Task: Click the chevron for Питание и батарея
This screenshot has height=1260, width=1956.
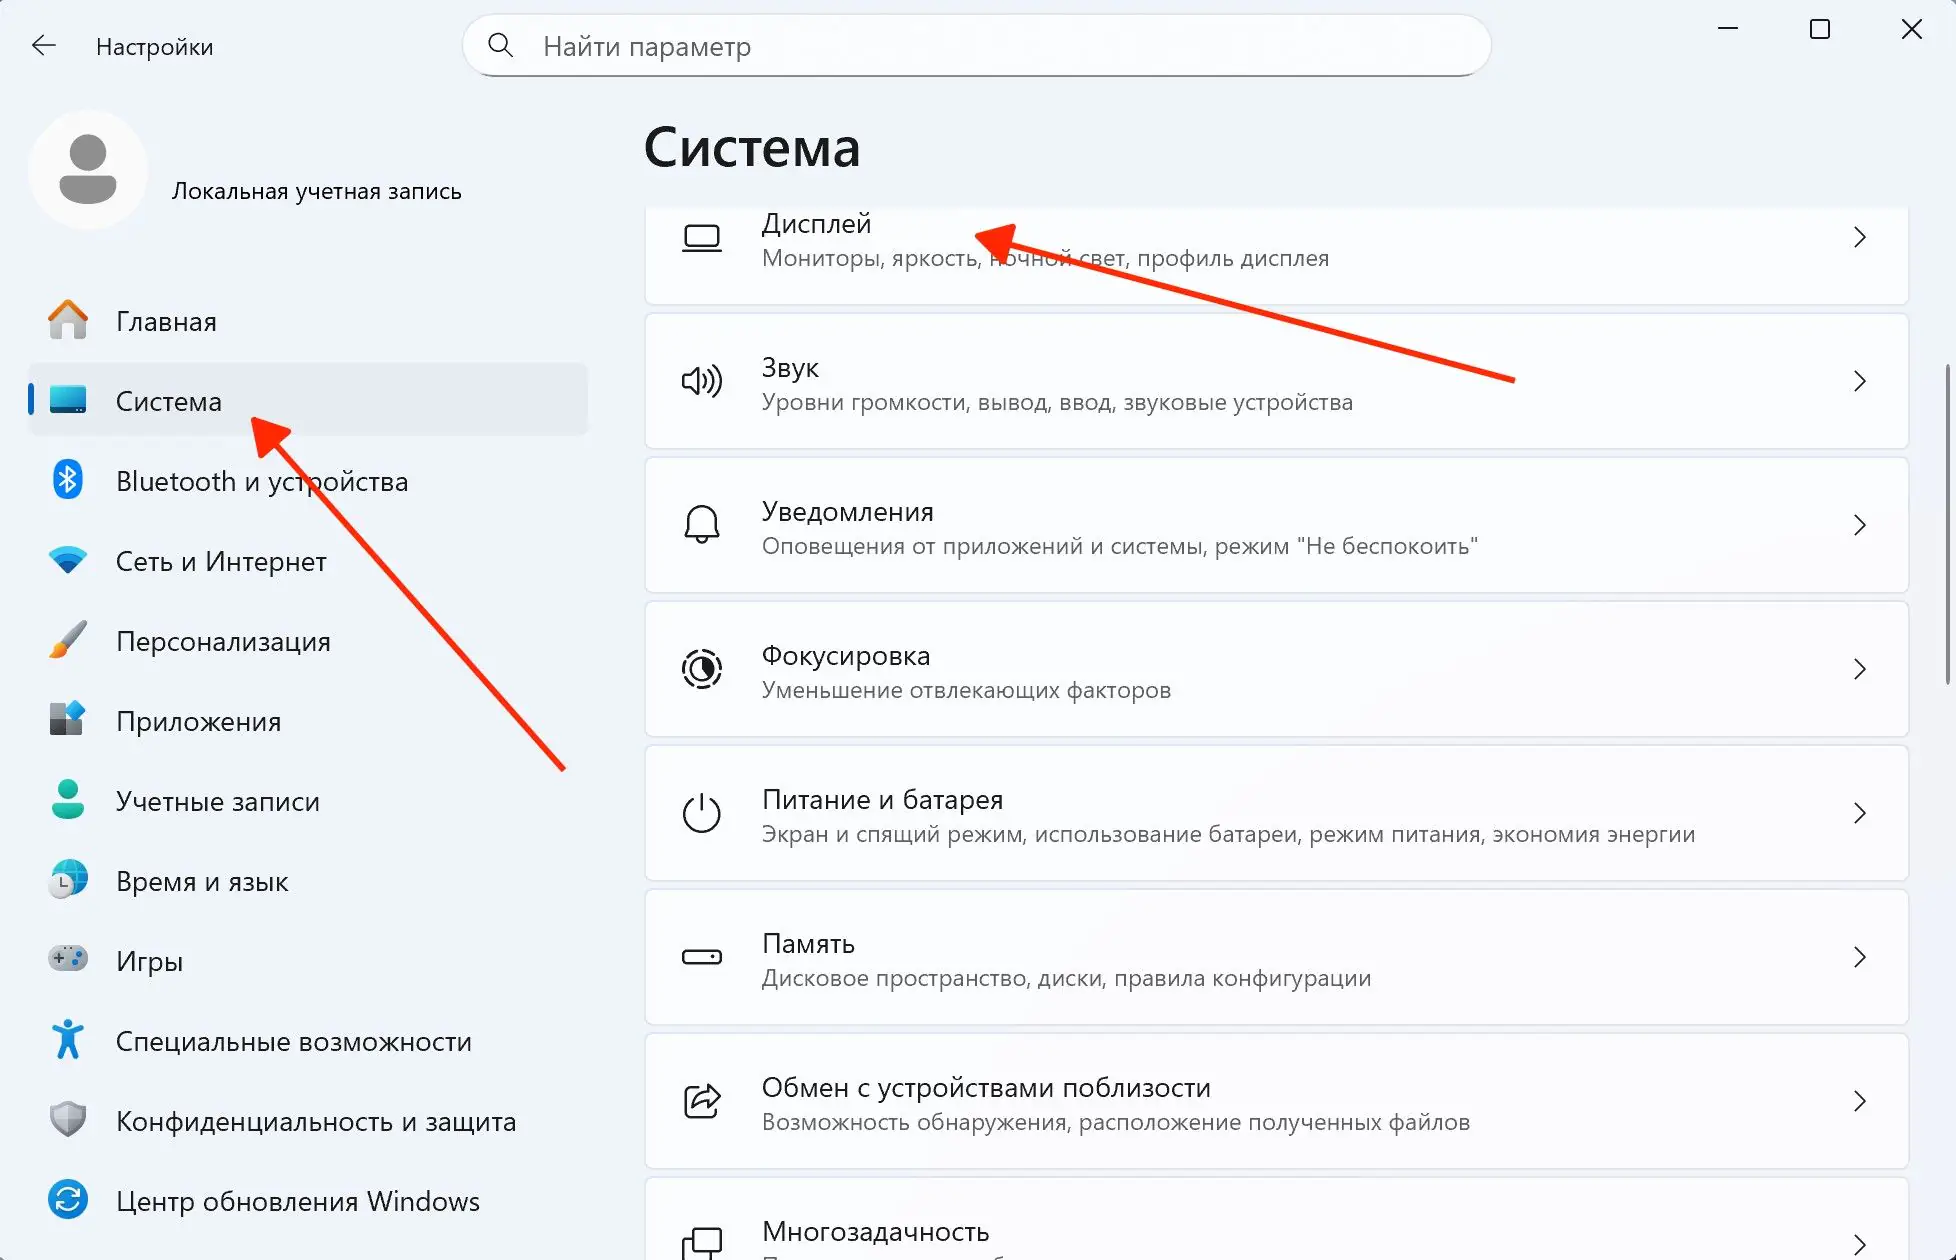Action: click(x=1859, y=813)
